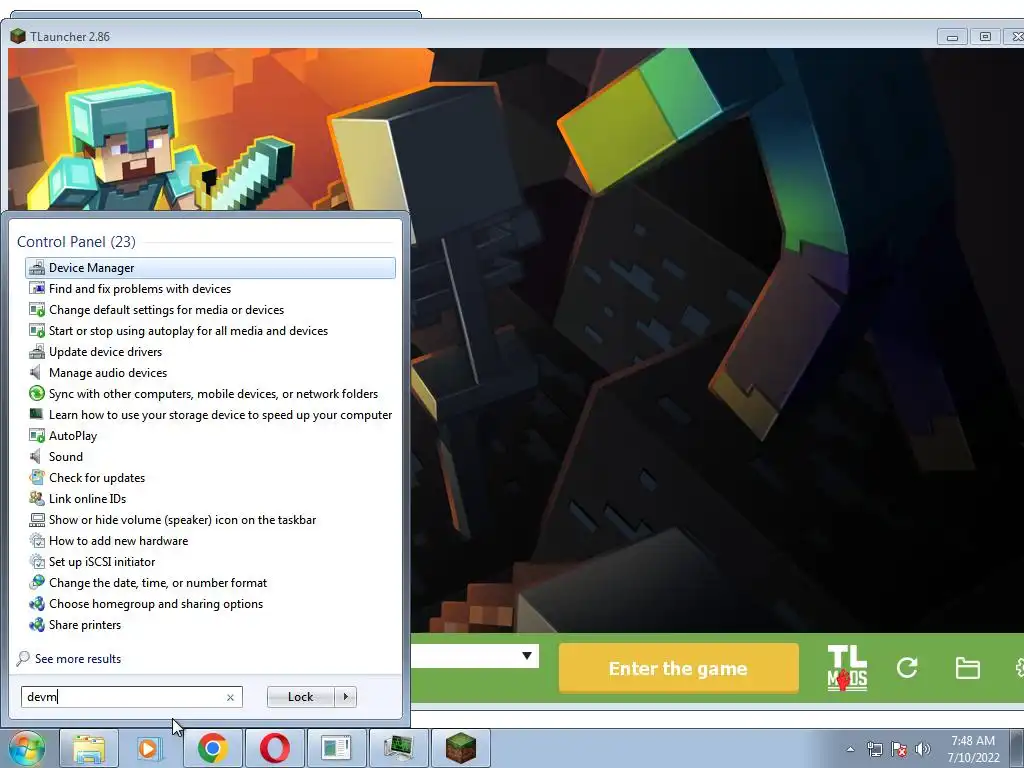Click the Windows Start orb
Viewport: 1024px width, 768px height.
tap(27, 748)
